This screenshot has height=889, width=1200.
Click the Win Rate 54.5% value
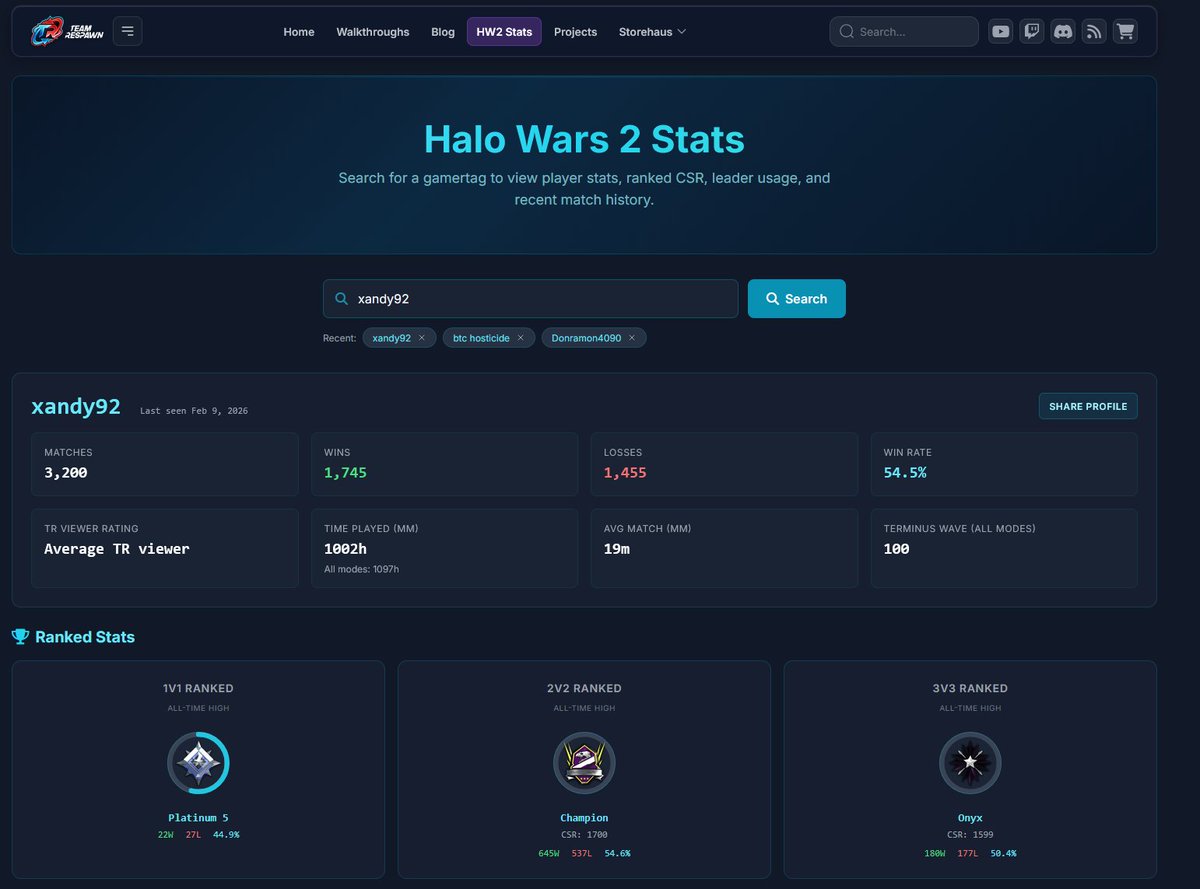(x=905, y=472)
